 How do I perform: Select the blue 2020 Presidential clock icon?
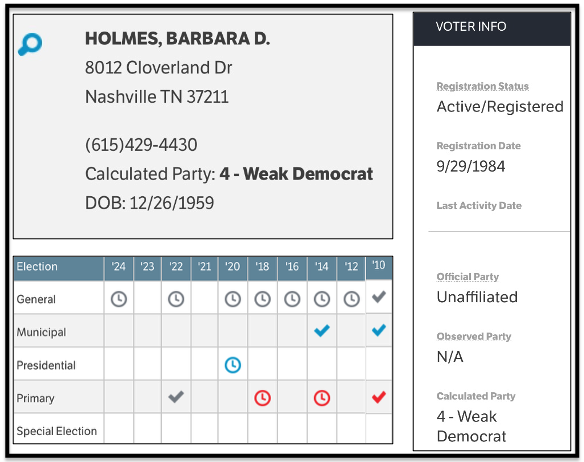(x=233, y=365)
